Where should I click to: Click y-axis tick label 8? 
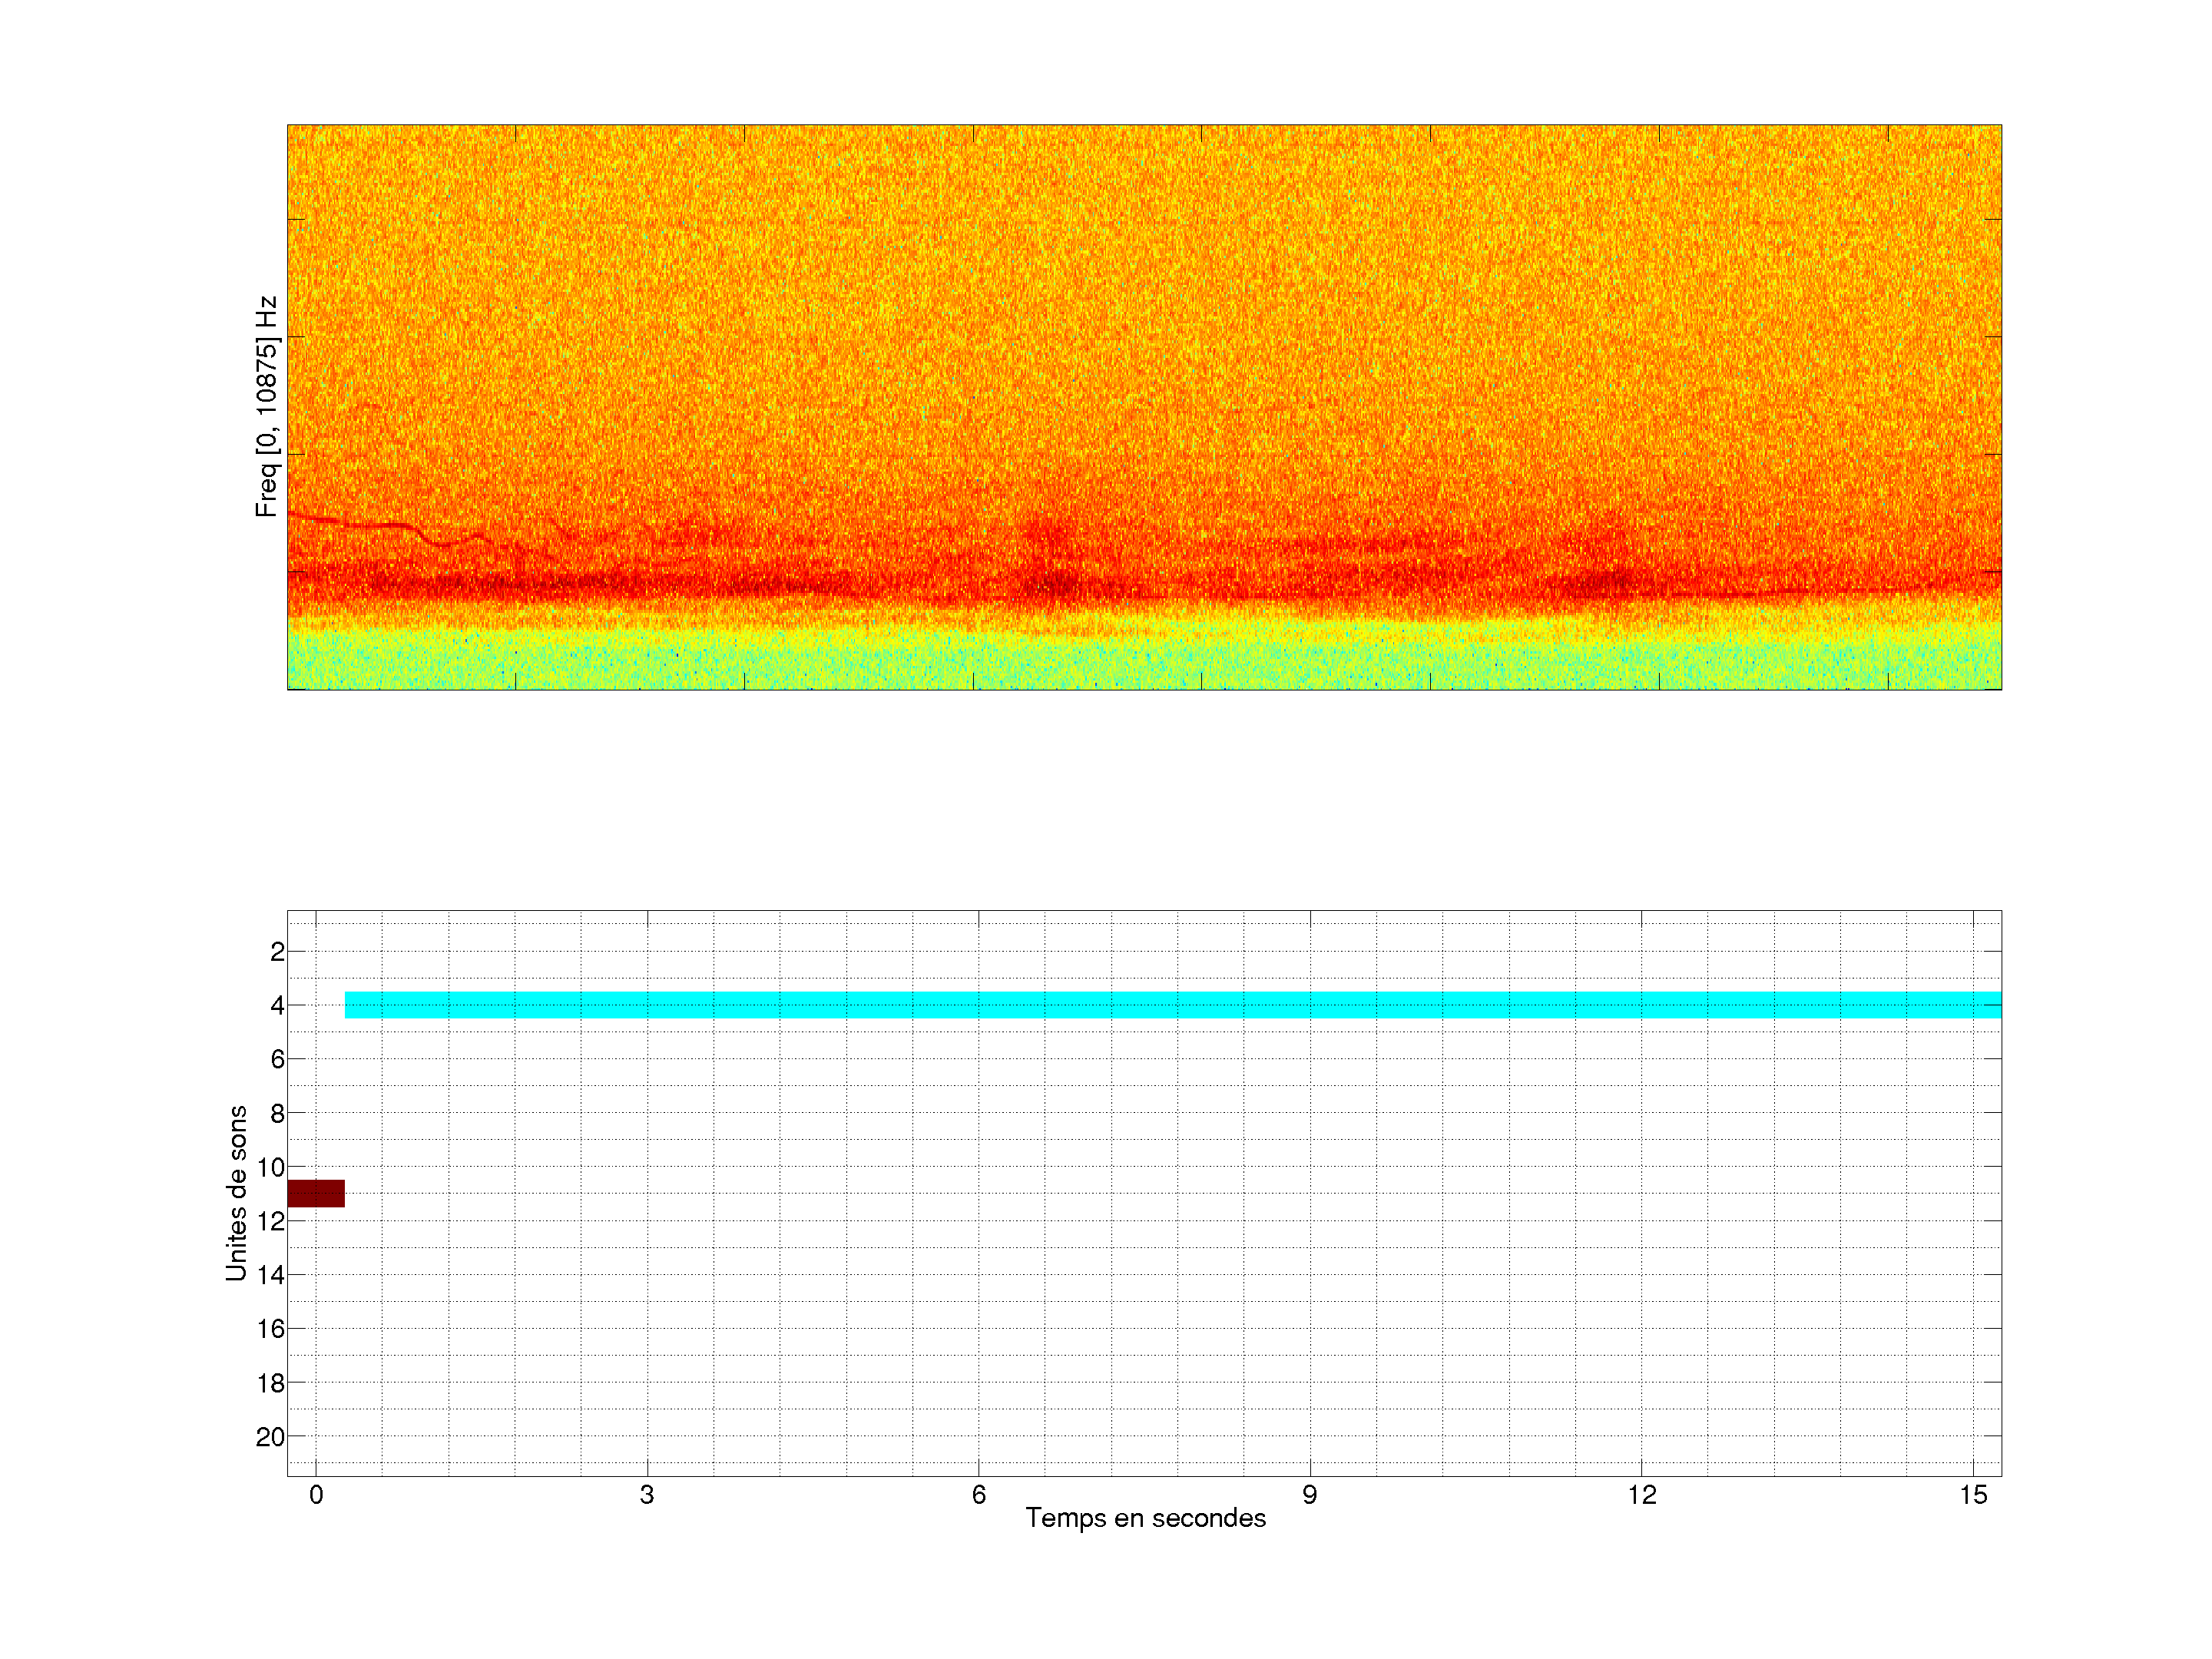coord(277,1113)
